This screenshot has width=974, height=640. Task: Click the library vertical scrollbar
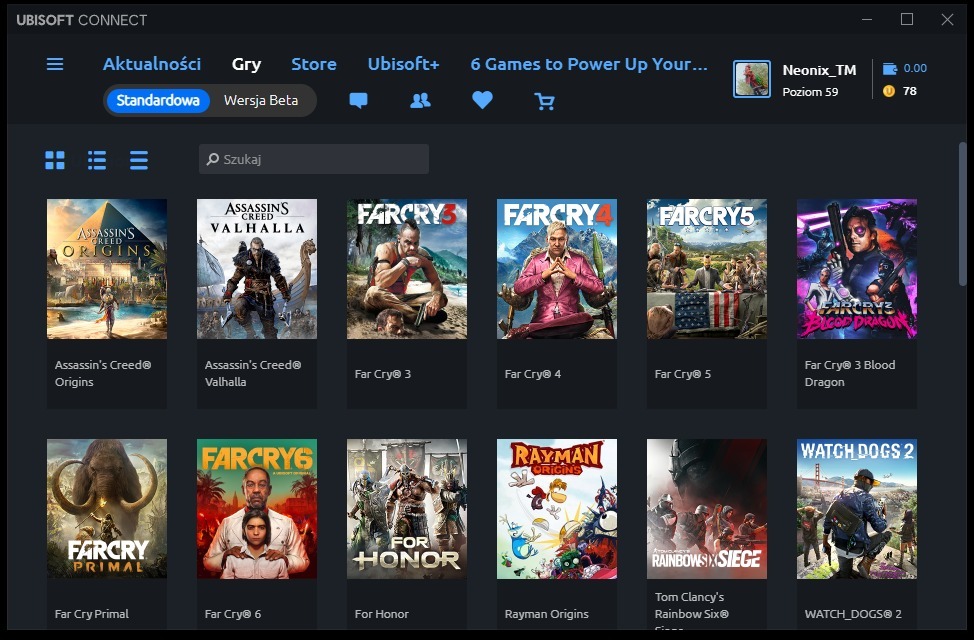click(x=963, y=214)
